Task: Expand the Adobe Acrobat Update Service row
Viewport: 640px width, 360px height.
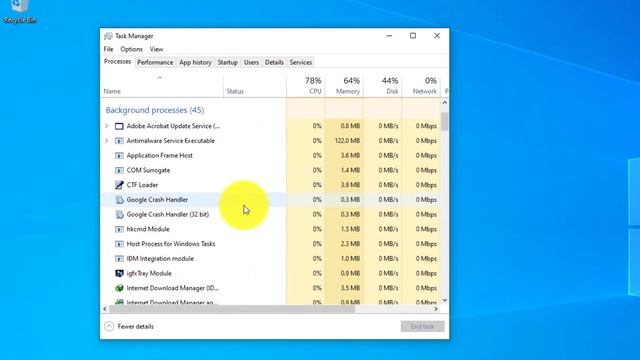Action: [107, 126]
